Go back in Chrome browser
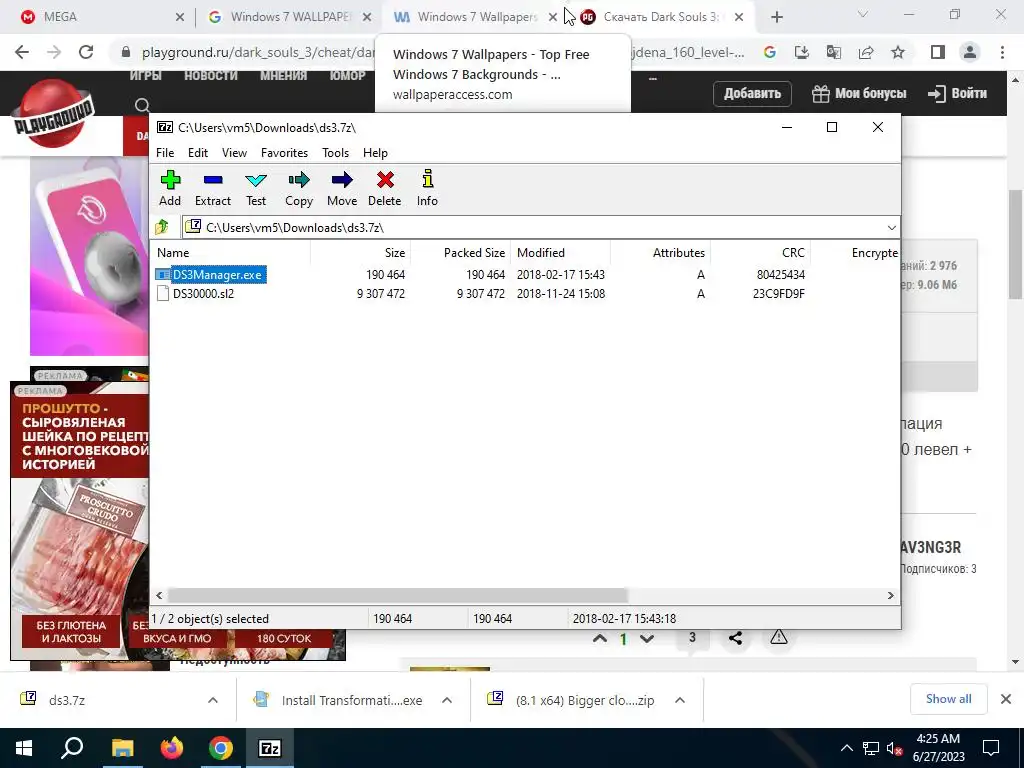 (x=22, y=52)
